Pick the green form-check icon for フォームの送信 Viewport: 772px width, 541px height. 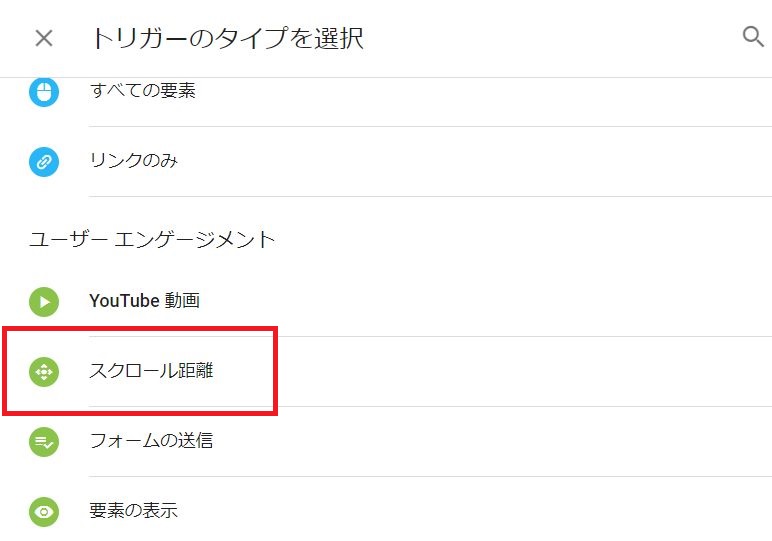tap(44, 442)
